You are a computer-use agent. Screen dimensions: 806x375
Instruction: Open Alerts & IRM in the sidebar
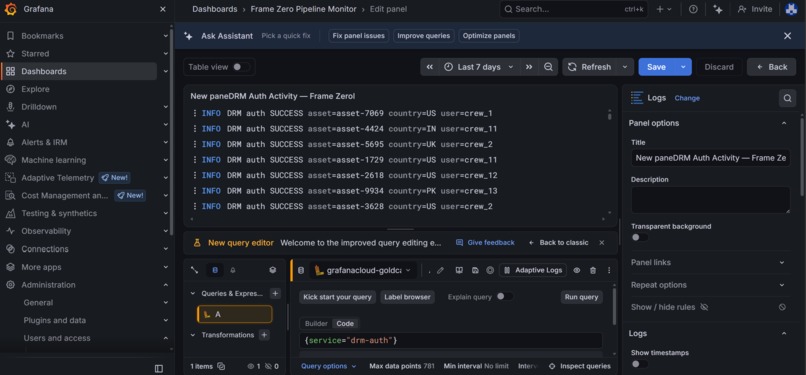click(44, 142)
